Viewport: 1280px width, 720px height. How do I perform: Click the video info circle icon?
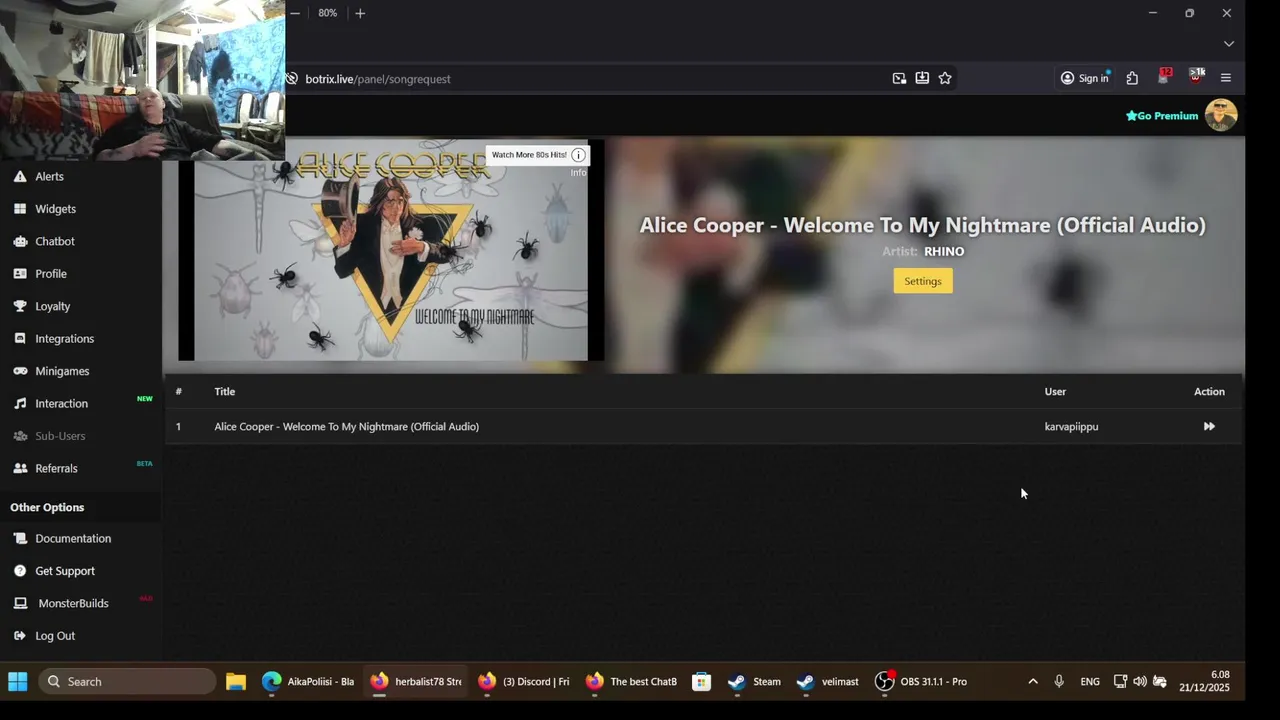578,155
